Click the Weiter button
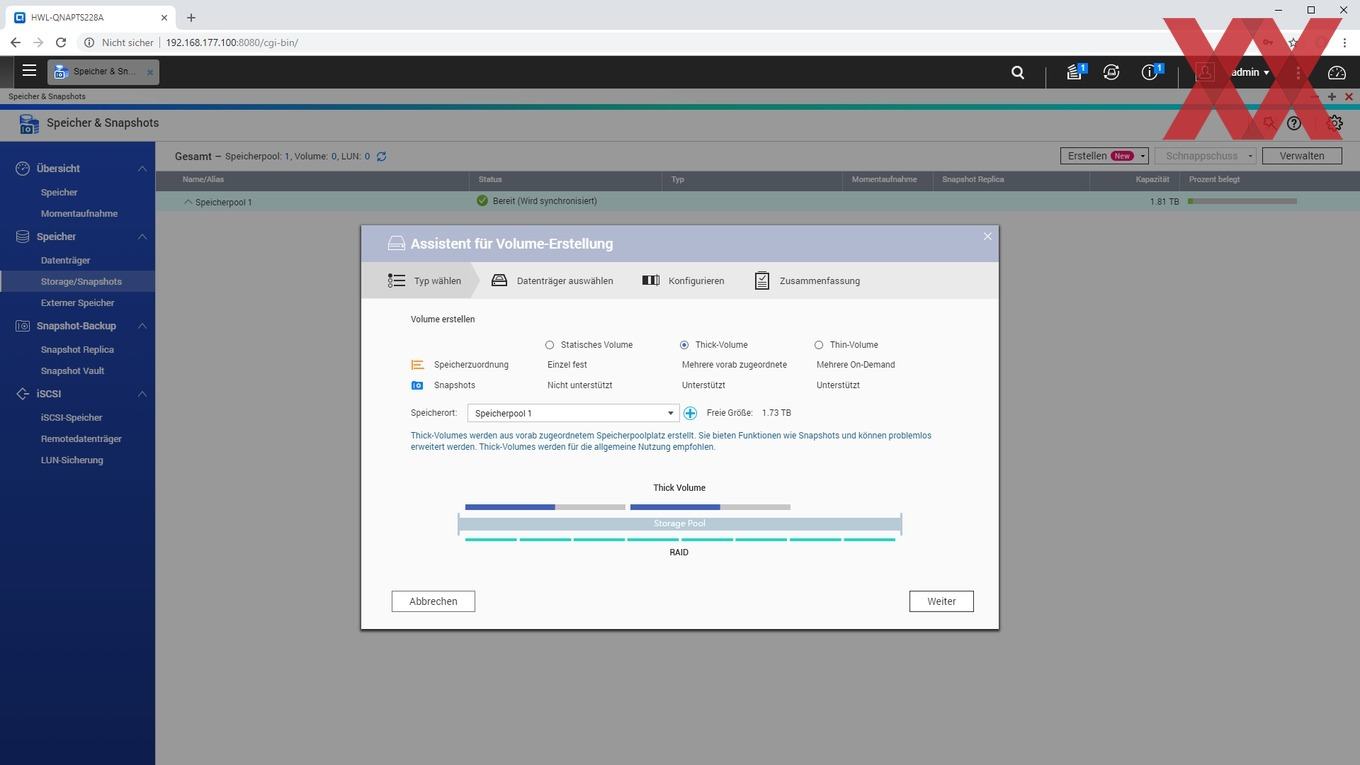 (x=941, y=601)
